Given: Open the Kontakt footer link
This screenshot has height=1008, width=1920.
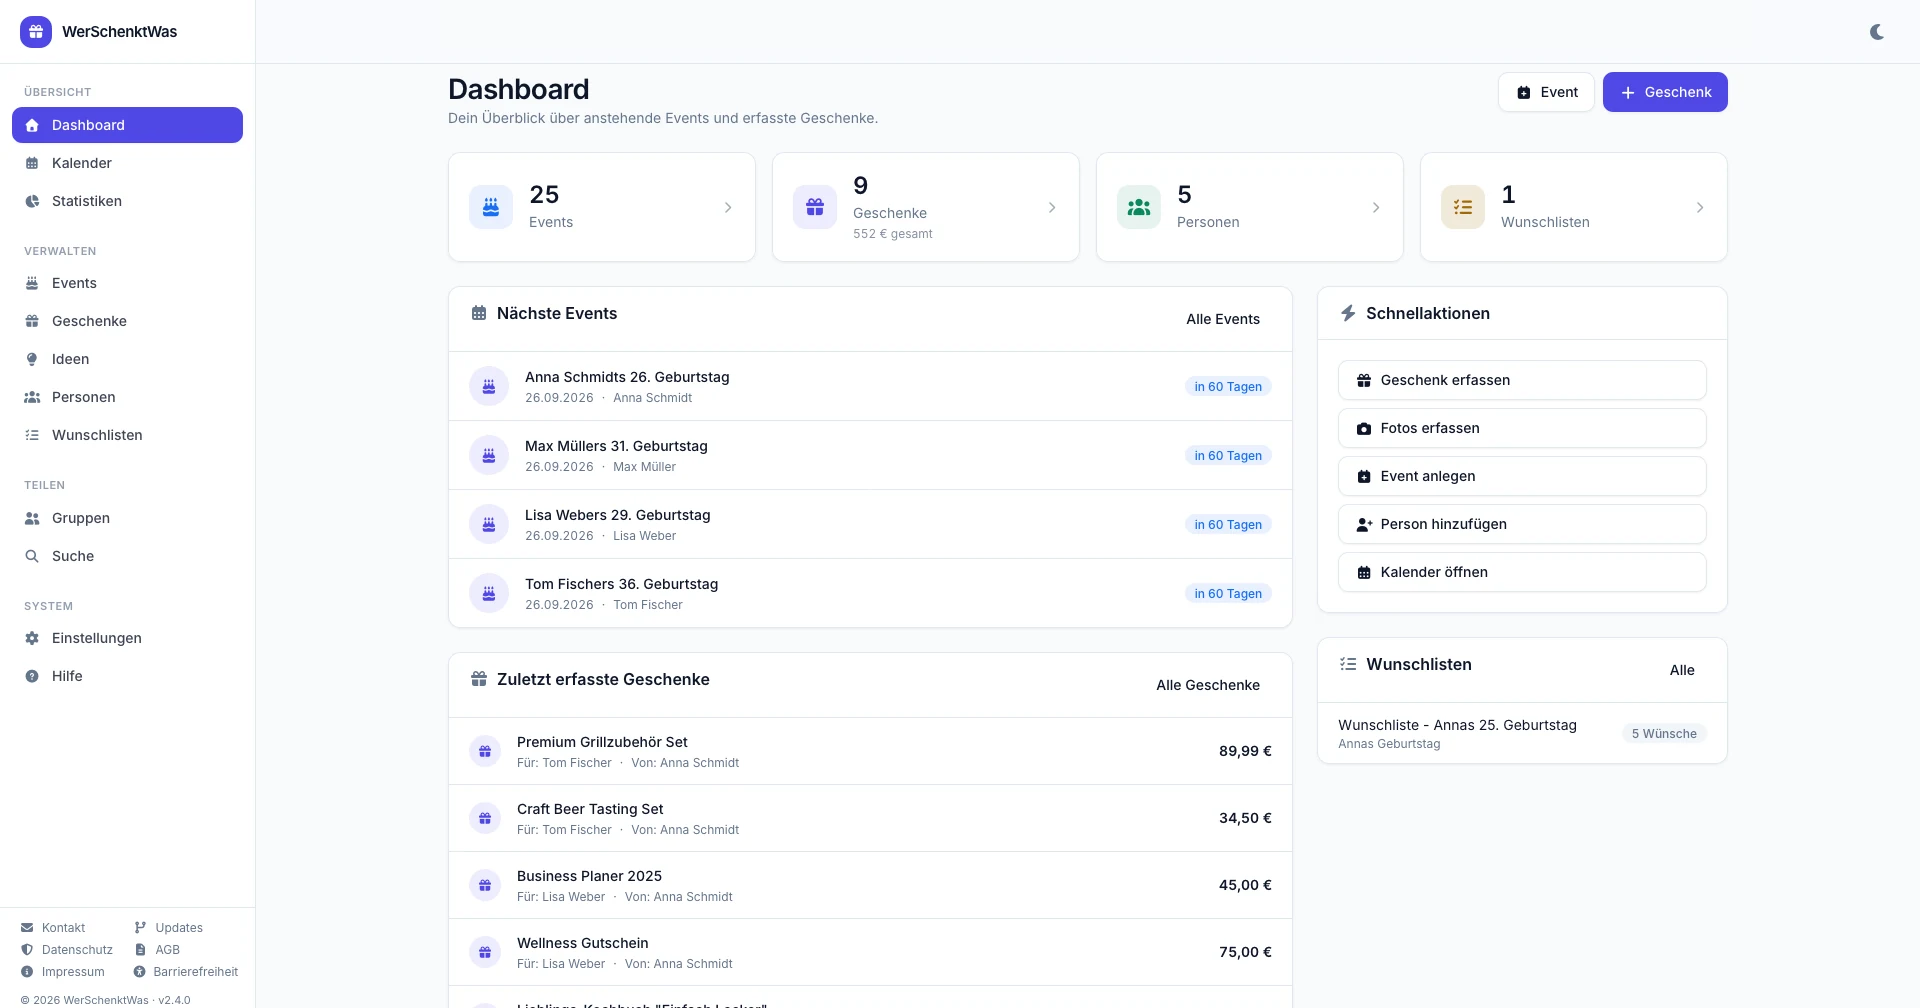Looking at the screenshot, I should [53, 928].
